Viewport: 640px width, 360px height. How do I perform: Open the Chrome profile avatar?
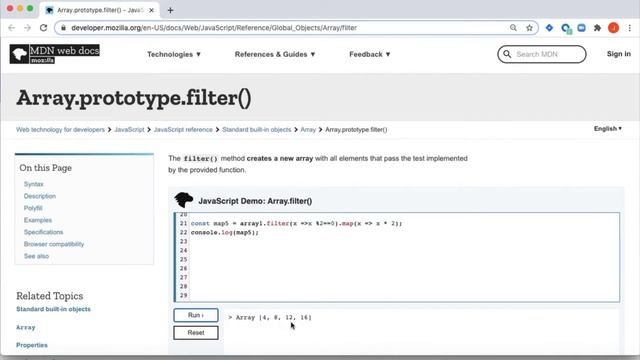pos(613,28)
